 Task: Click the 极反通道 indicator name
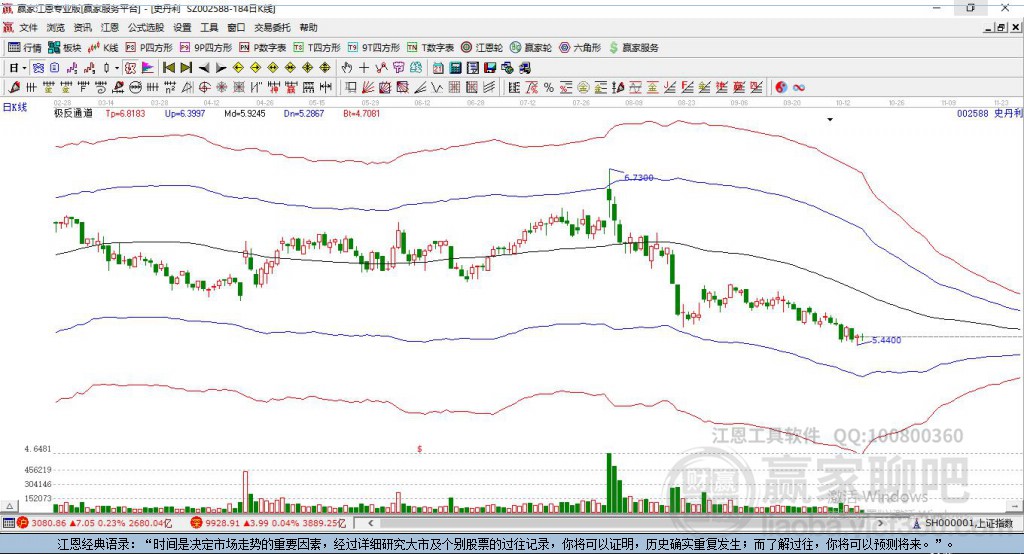click(73, 113)
